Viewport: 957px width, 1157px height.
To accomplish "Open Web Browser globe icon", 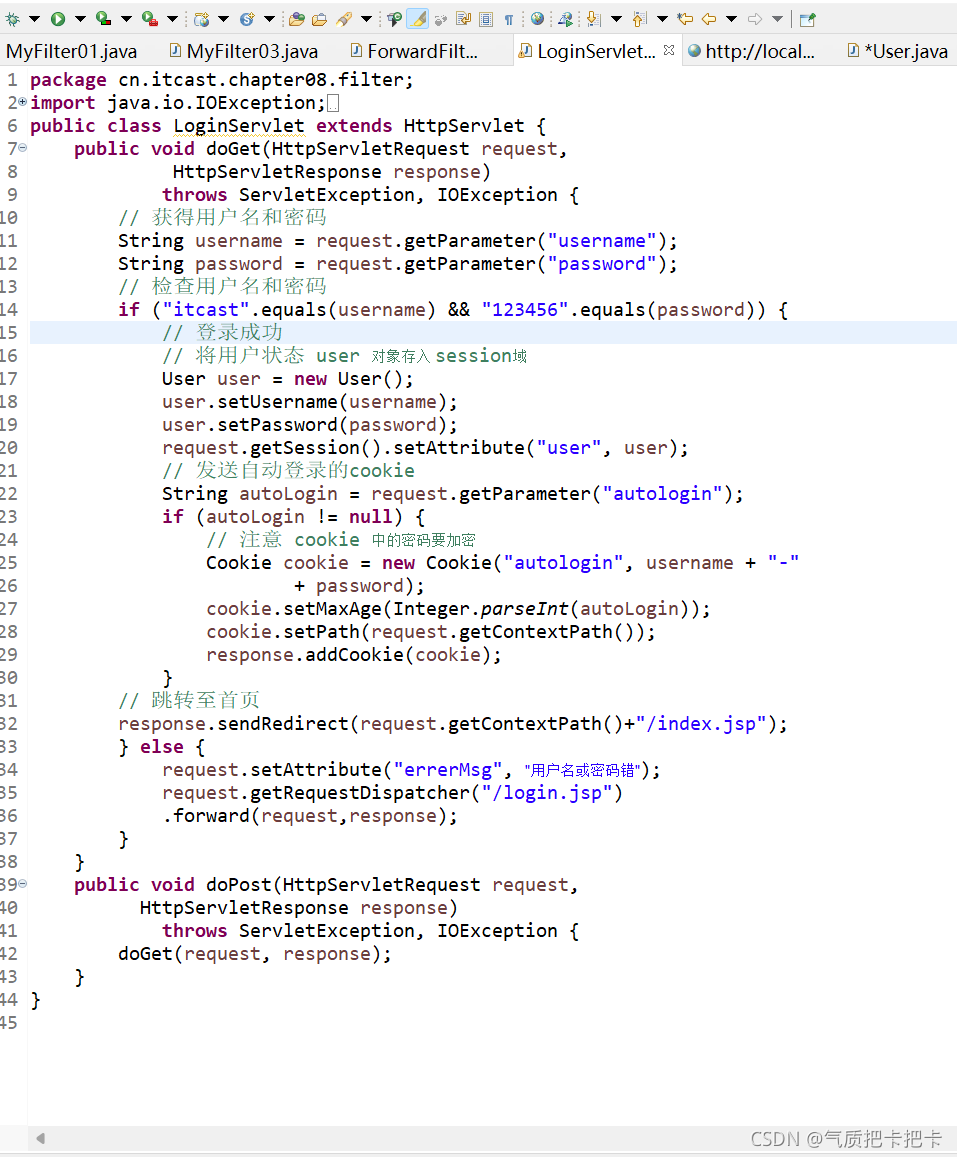I will (x=537, y=18).
